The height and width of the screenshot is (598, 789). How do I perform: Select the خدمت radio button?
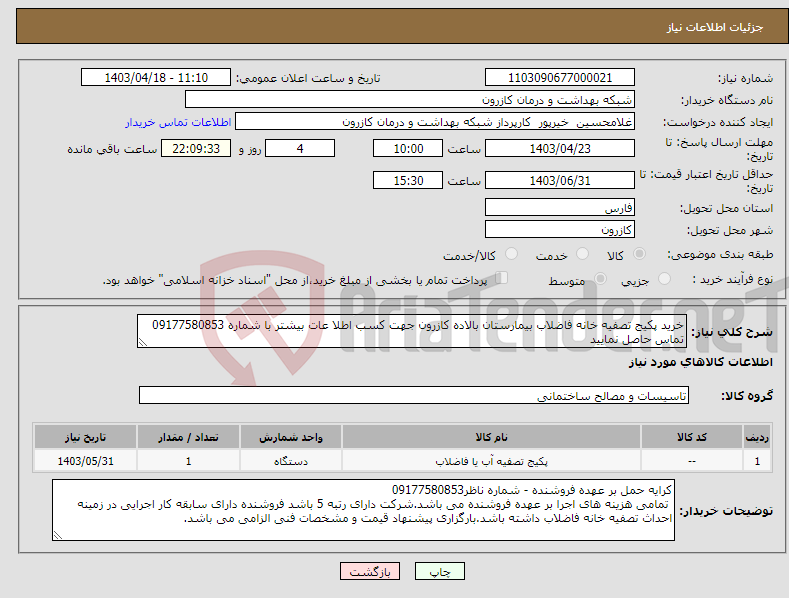point(582,254)
